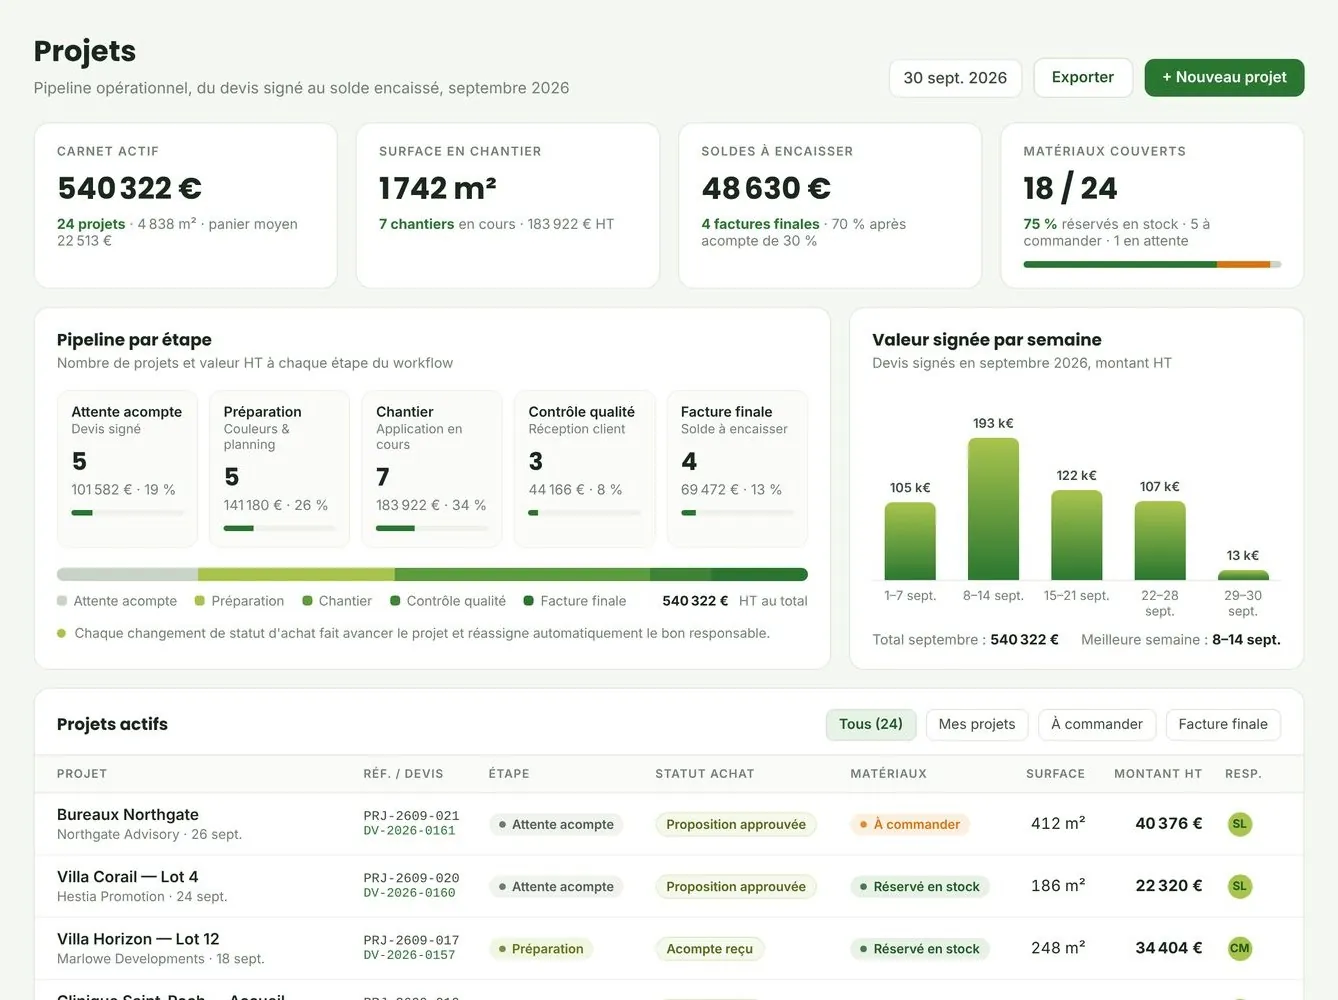Sort by the STATUT ACHAT column header
Viewport: 1338px width, 1000px height.
pos(705,774)
